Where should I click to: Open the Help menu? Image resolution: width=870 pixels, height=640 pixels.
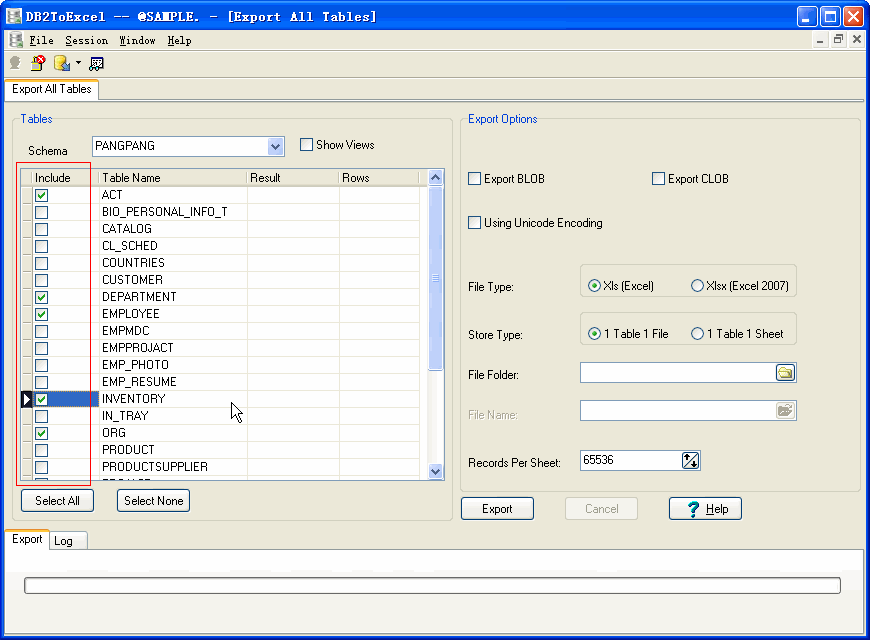tap(179, 41)
